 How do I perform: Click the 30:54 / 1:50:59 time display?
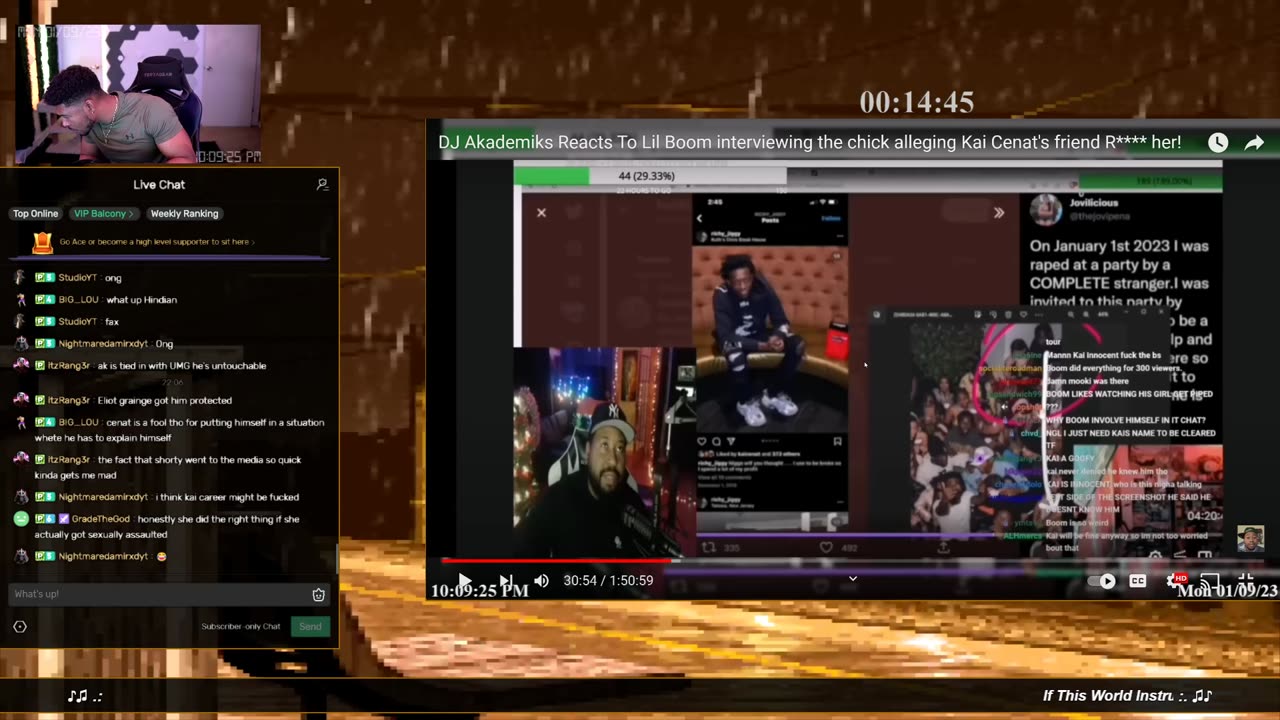click(x=608, y=580)
